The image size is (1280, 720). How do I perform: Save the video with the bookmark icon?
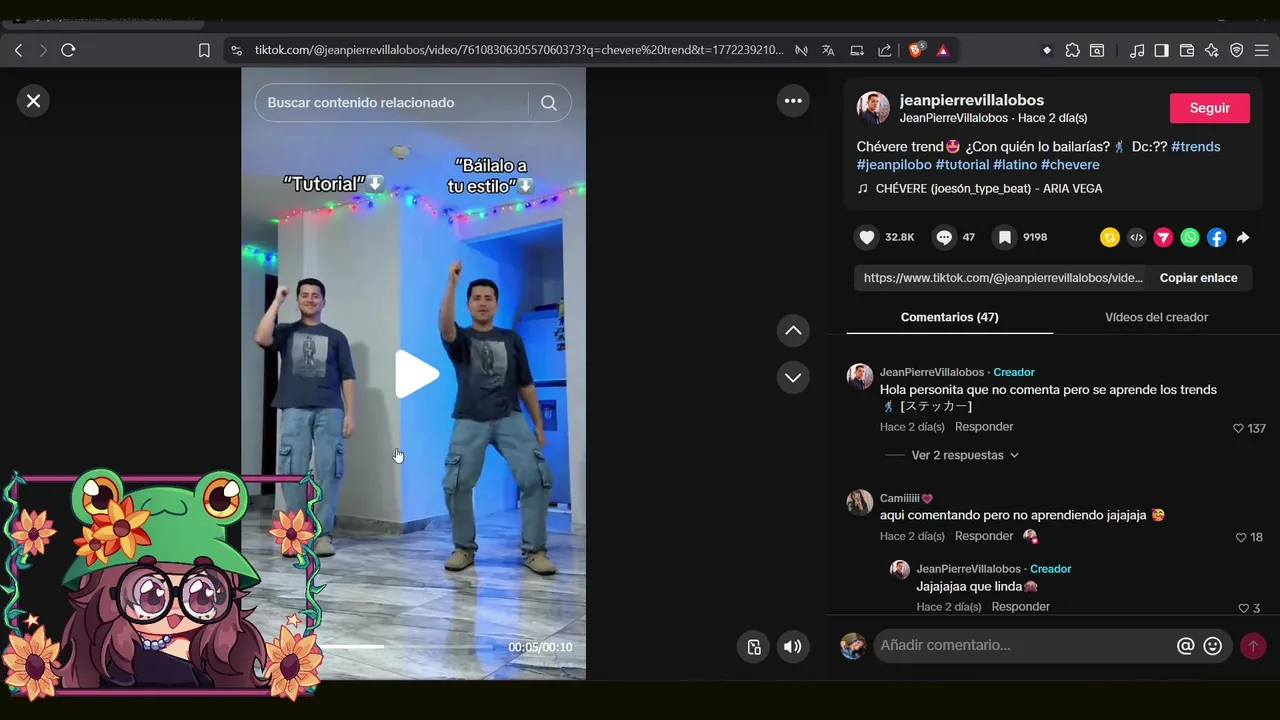1005,238
